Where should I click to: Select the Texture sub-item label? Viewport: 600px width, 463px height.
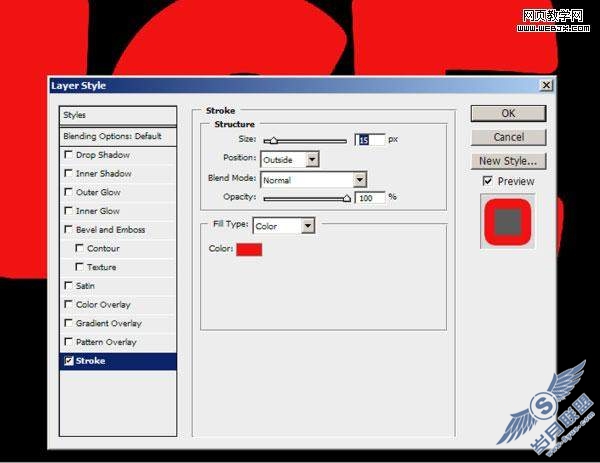tap(101, 267)
